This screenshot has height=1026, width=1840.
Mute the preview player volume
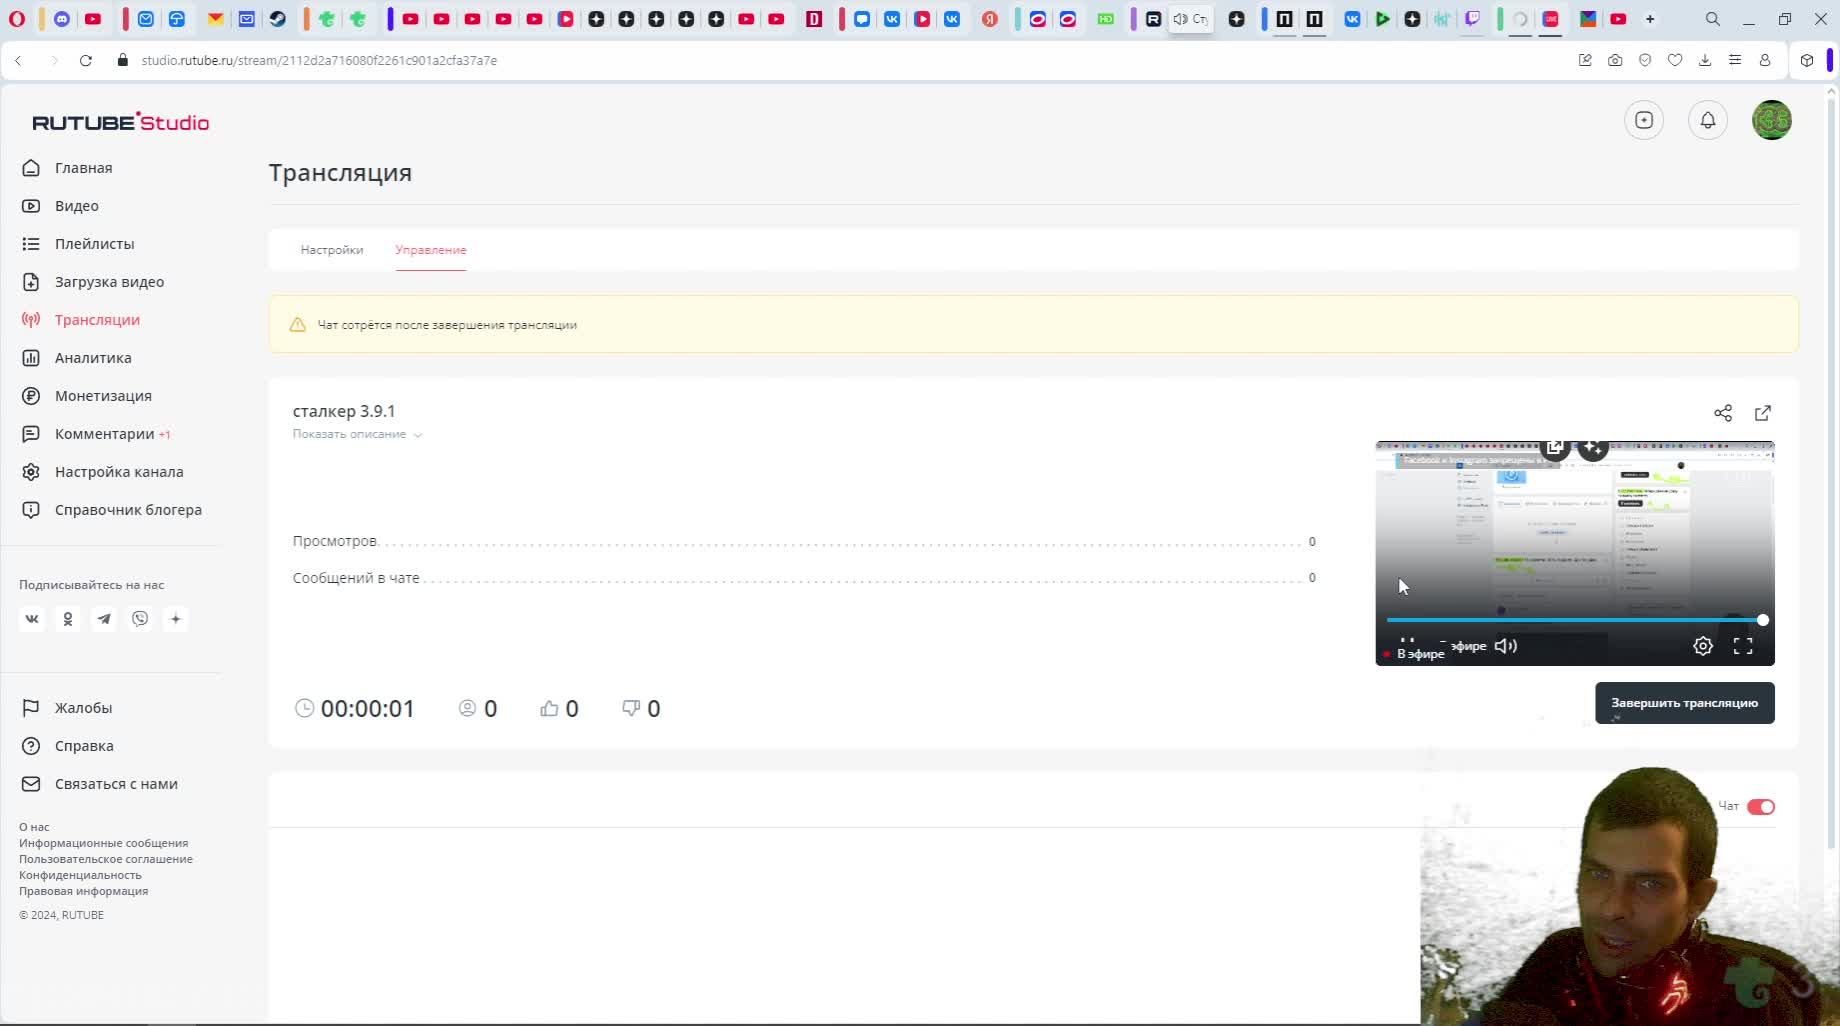click(x=1506, y=646)
